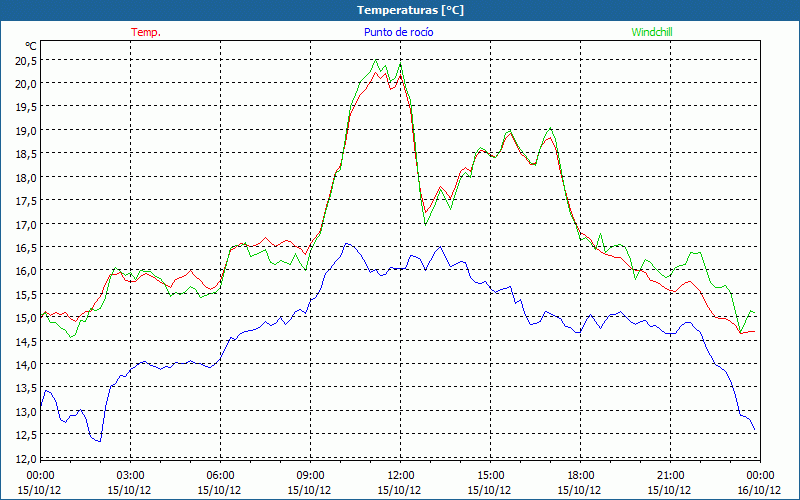Click the '16/10/12' date label
This screenshot has width=800, height=500.
(x=759, y=490)
